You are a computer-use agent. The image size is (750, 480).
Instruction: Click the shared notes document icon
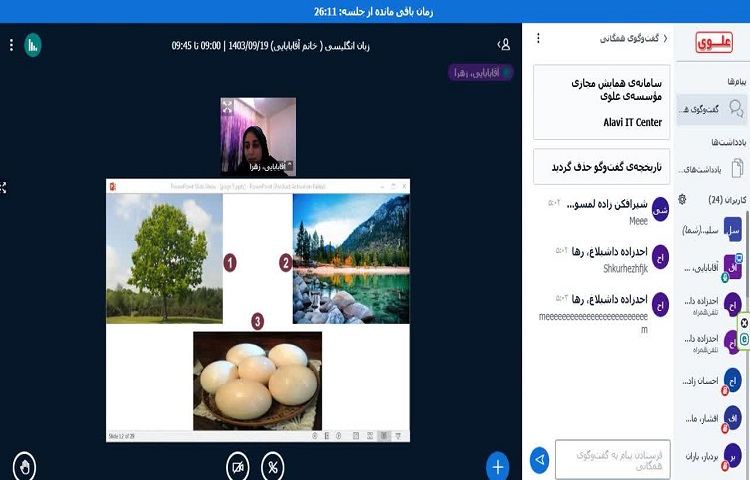737,168
